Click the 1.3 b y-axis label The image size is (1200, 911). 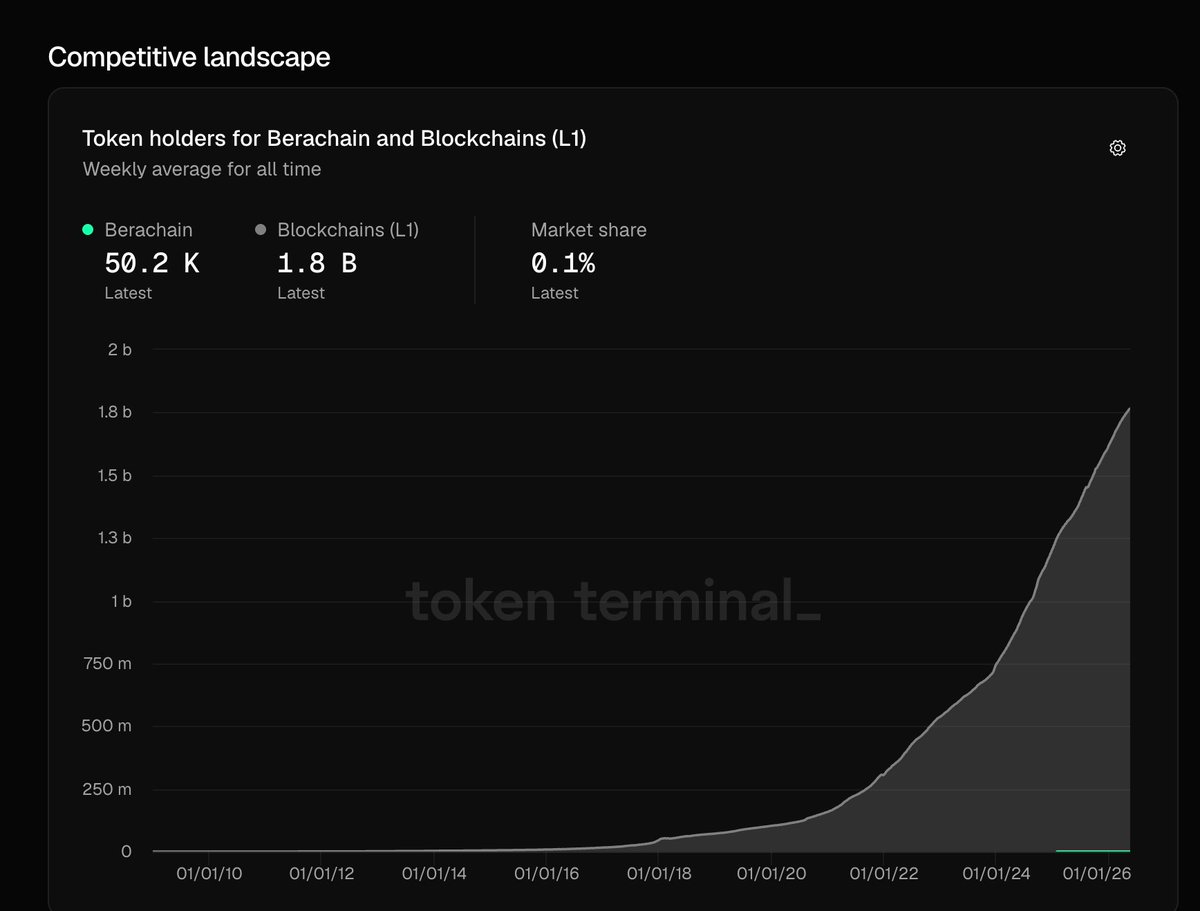pos(114,538)
